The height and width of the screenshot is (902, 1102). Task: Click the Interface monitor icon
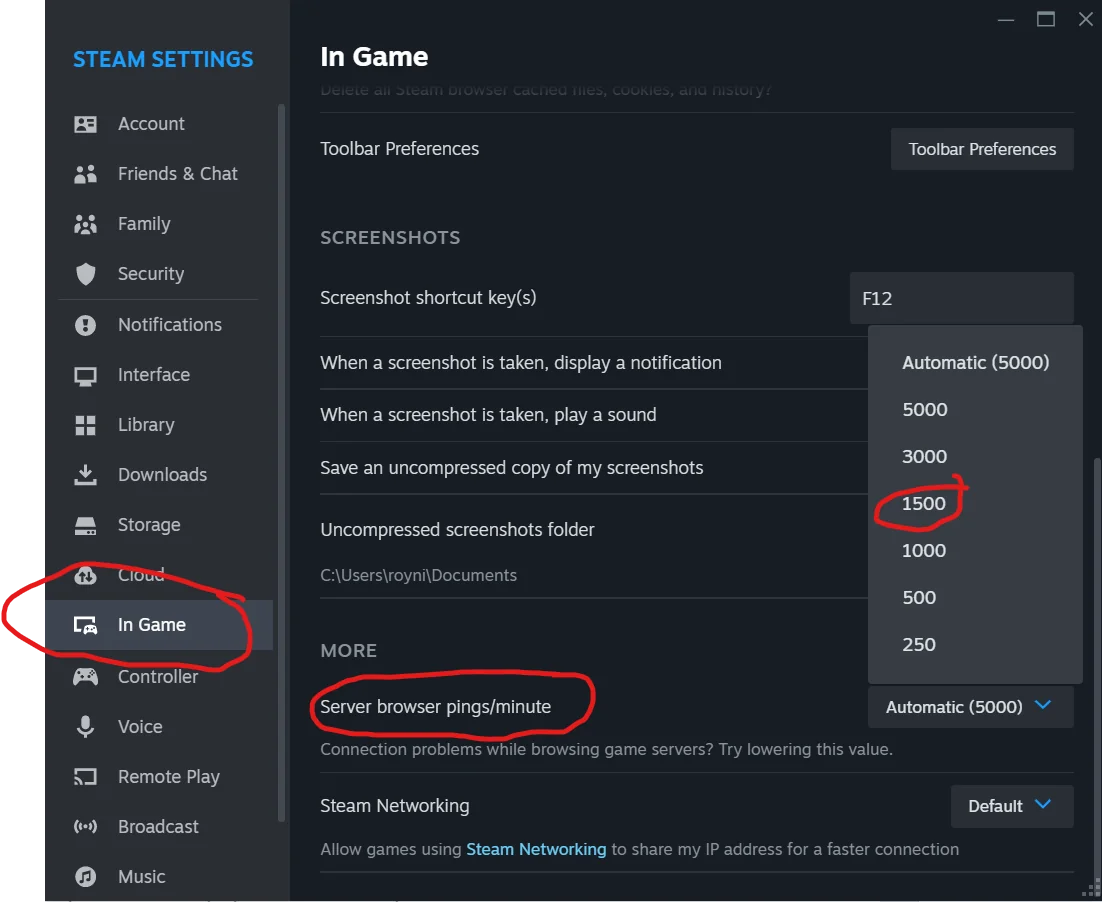86,375
